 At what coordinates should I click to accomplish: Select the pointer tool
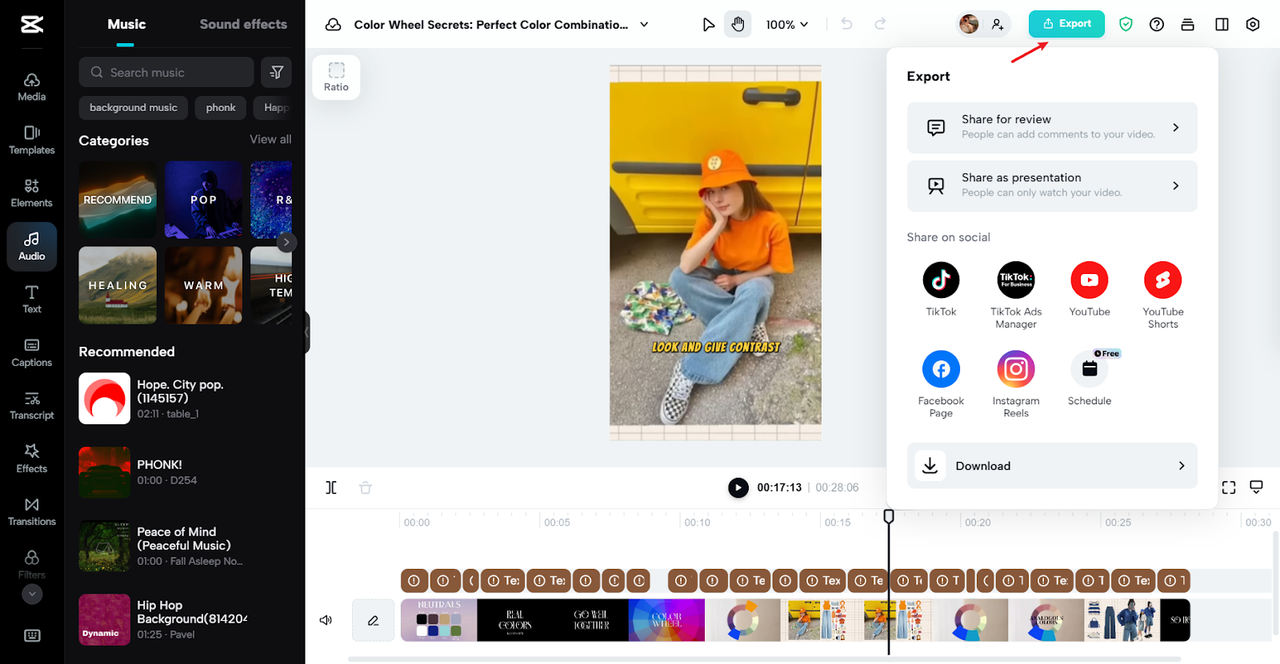pyautogui.click(x=709, y=24)
